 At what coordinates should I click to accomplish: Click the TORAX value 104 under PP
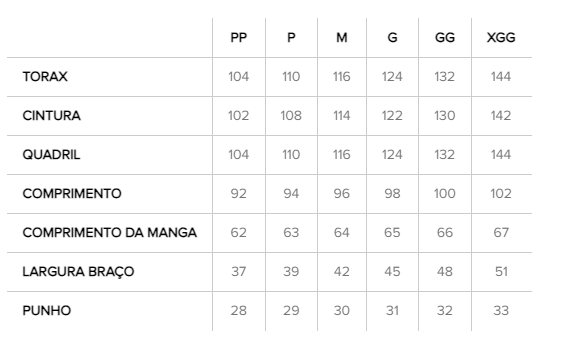click(239, 77)
